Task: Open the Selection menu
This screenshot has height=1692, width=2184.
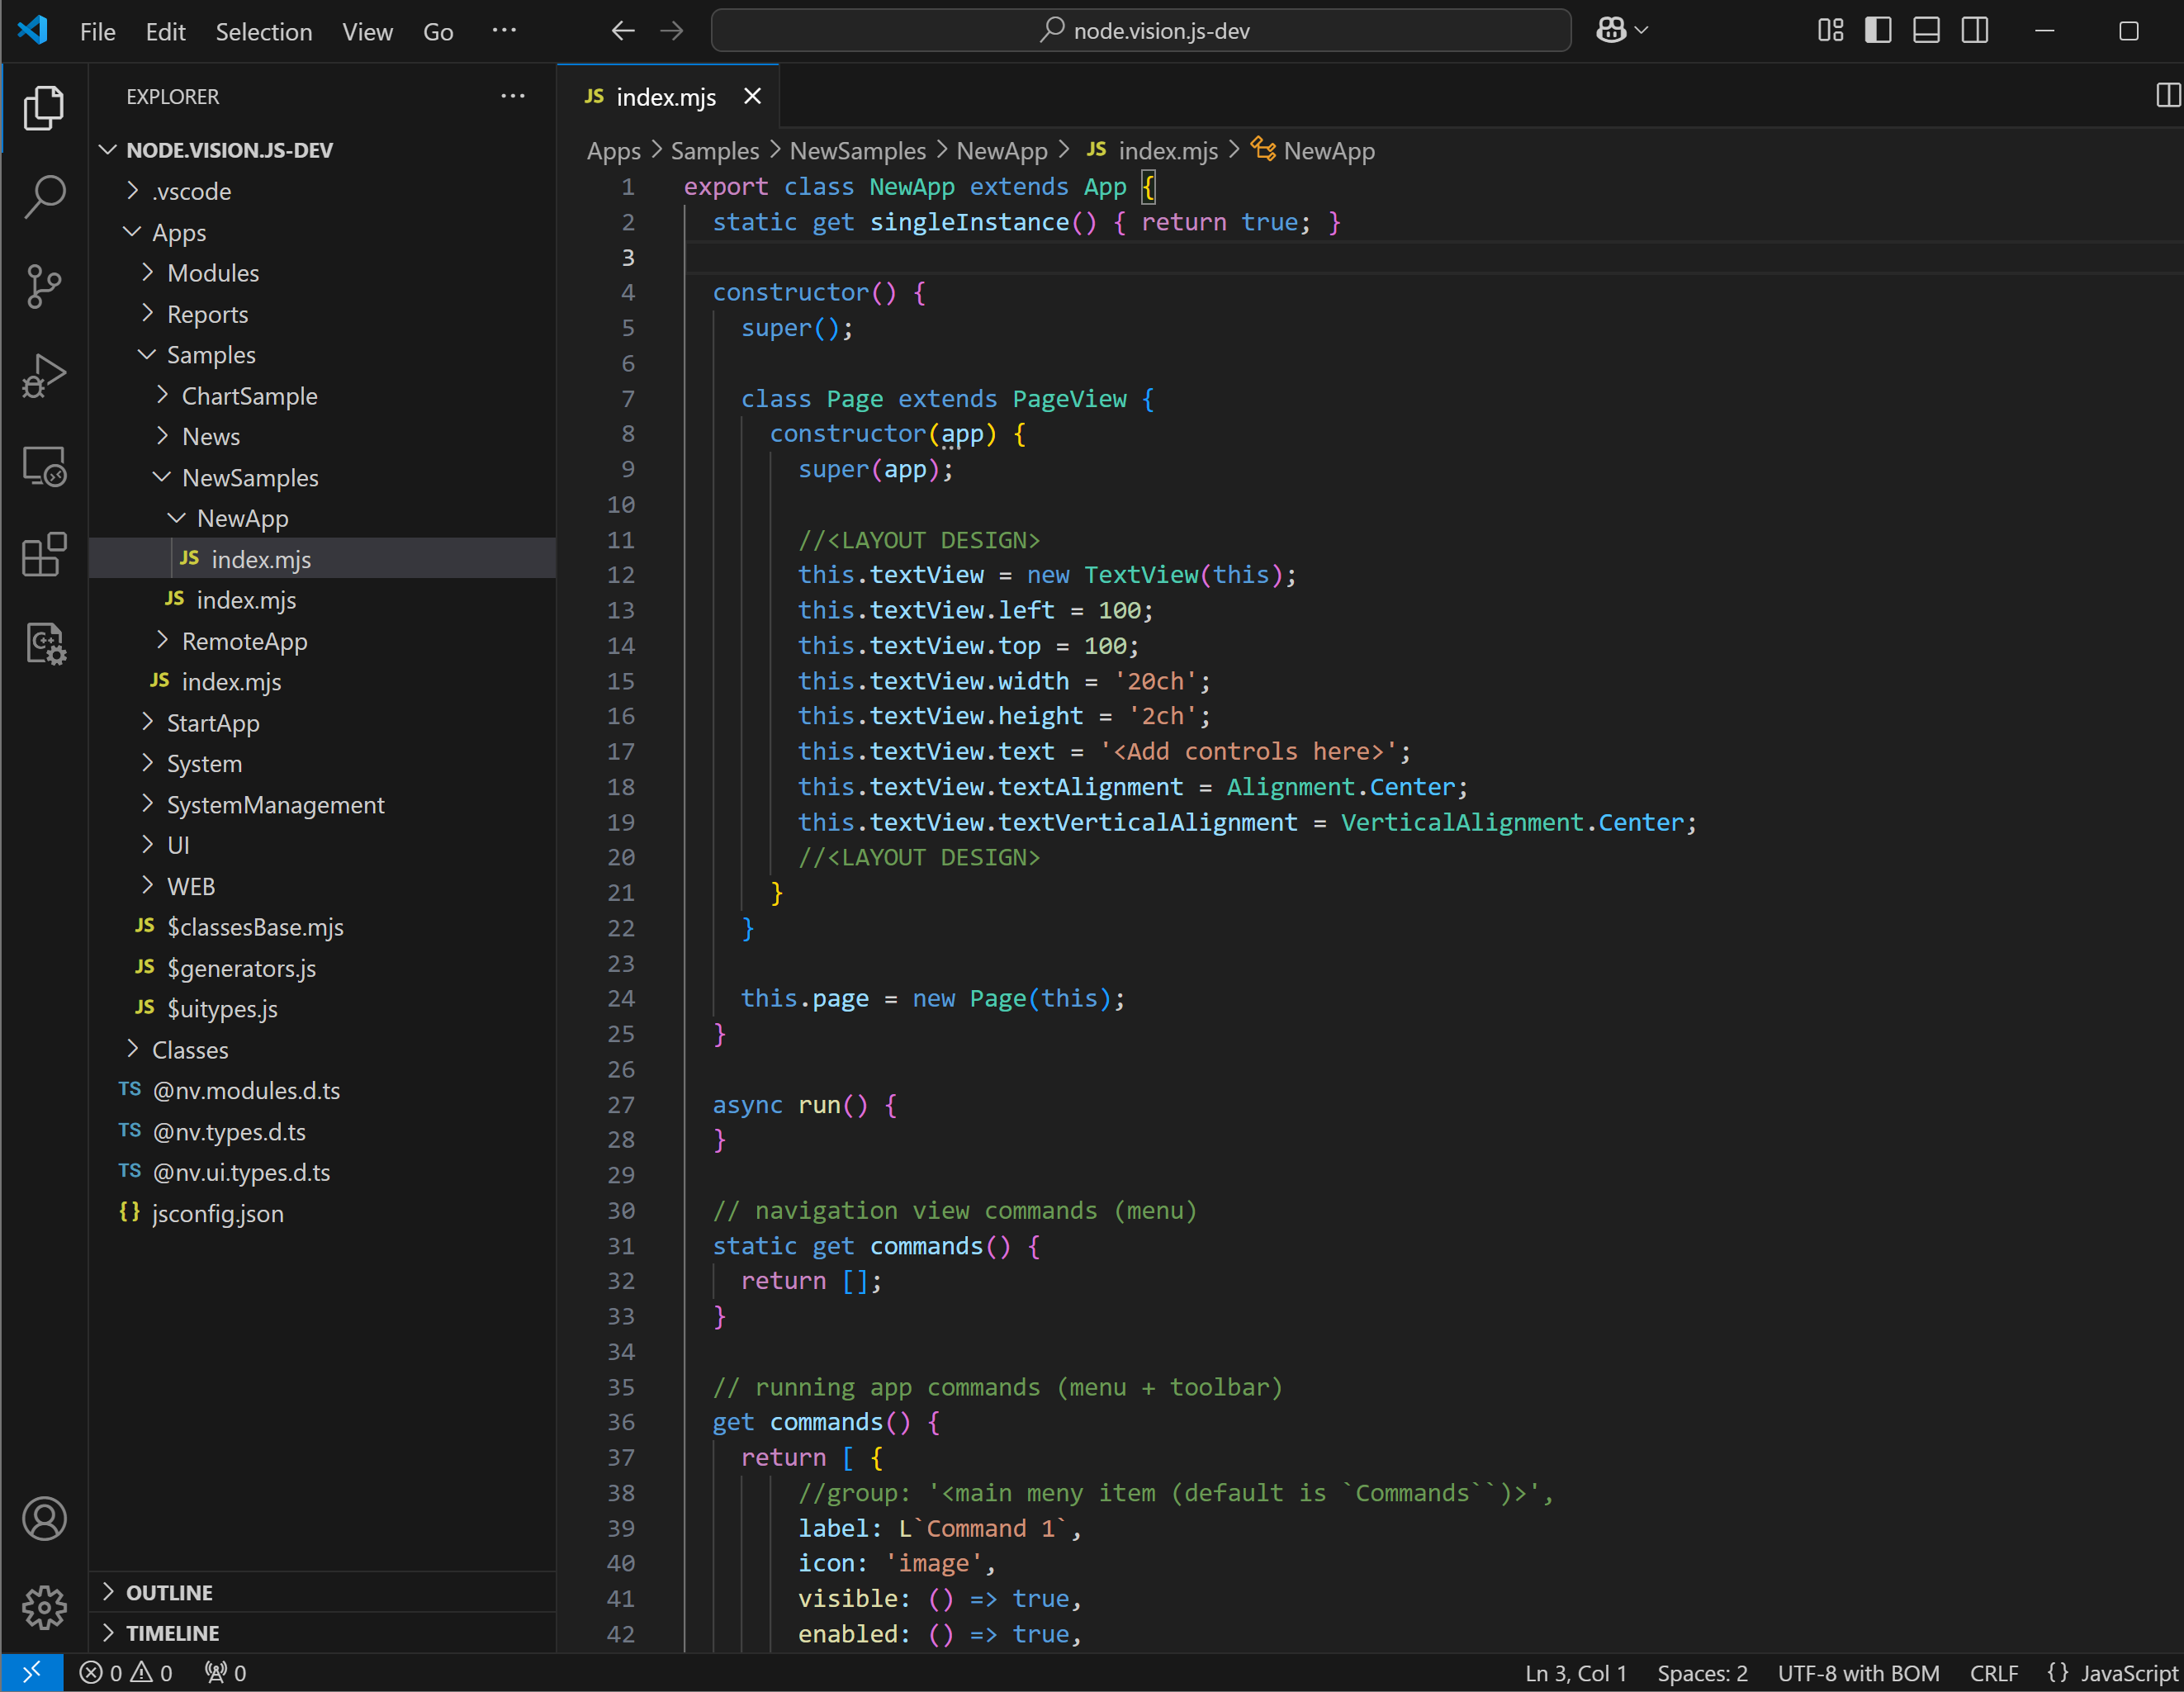Action: coord(263,31)
